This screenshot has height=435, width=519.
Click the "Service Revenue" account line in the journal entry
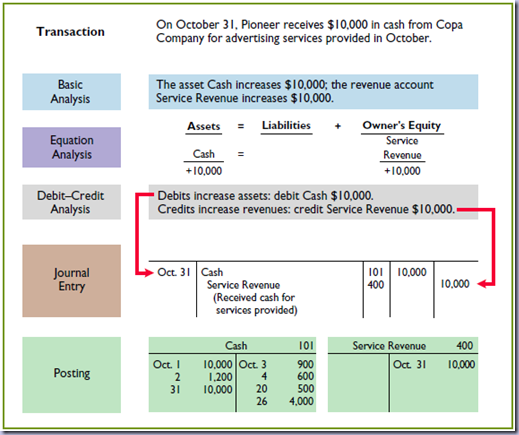pyautogui.click(x=243, y=285)
